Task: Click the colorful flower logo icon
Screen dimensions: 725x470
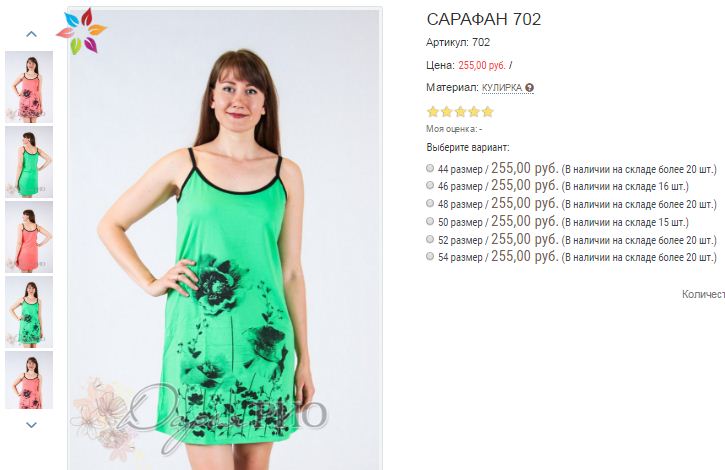Action: pos(81,31)
